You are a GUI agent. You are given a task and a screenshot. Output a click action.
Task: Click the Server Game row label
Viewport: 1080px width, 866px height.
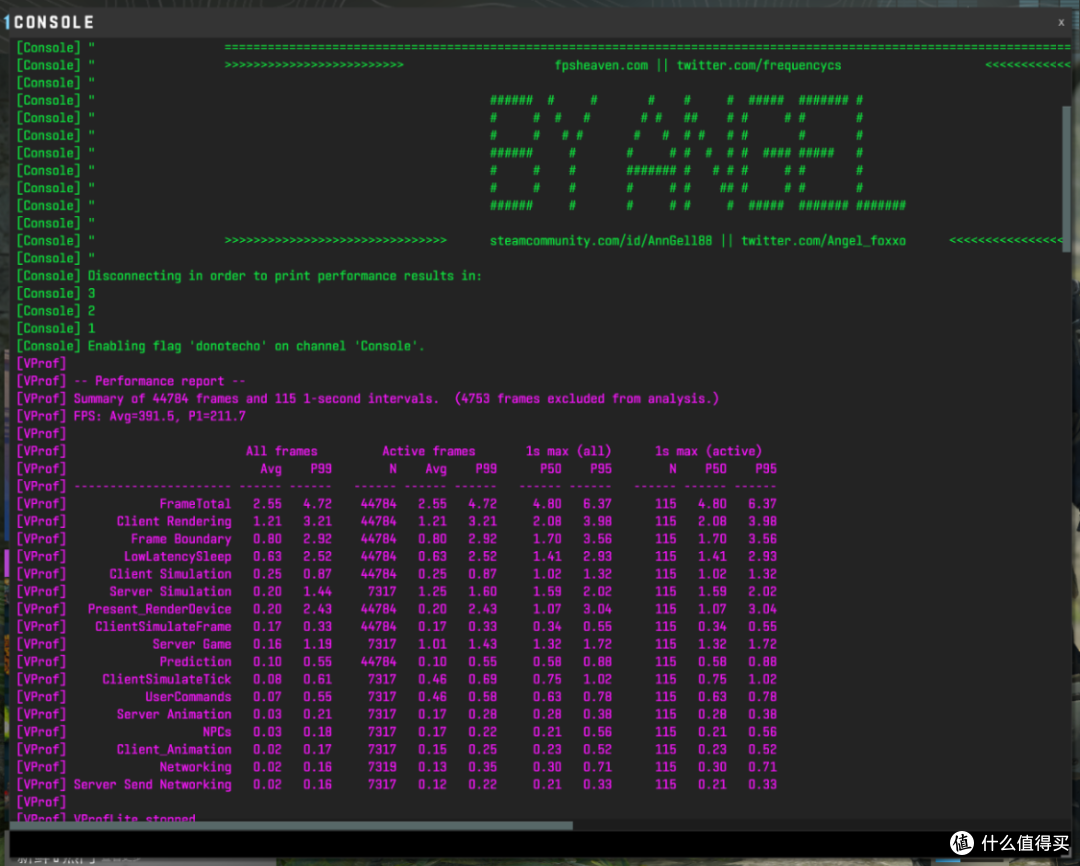click(x=191, y=644)
